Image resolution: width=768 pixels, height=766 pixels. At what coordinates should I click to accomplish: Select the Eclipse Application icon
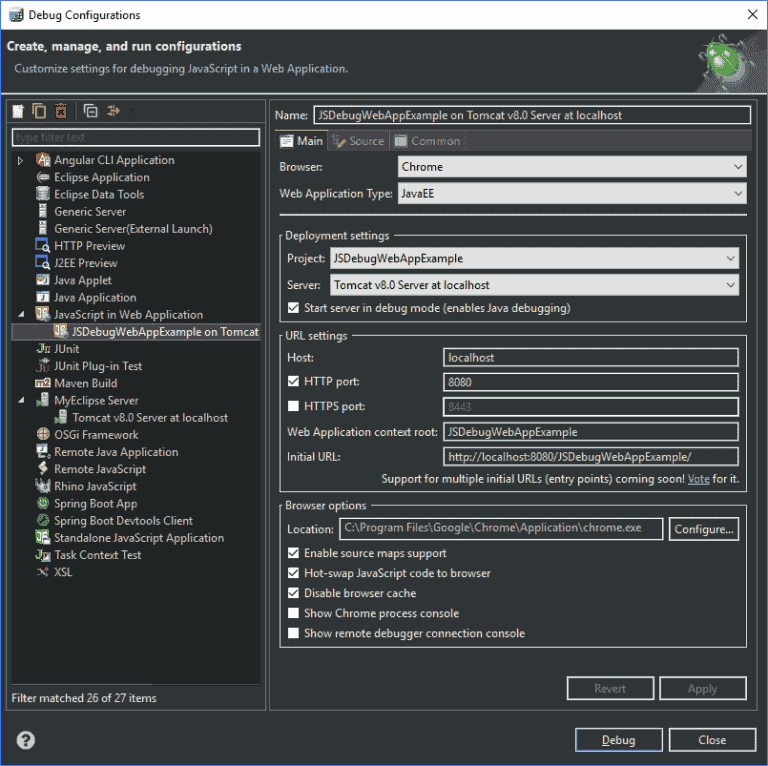(x=43, y=177)
